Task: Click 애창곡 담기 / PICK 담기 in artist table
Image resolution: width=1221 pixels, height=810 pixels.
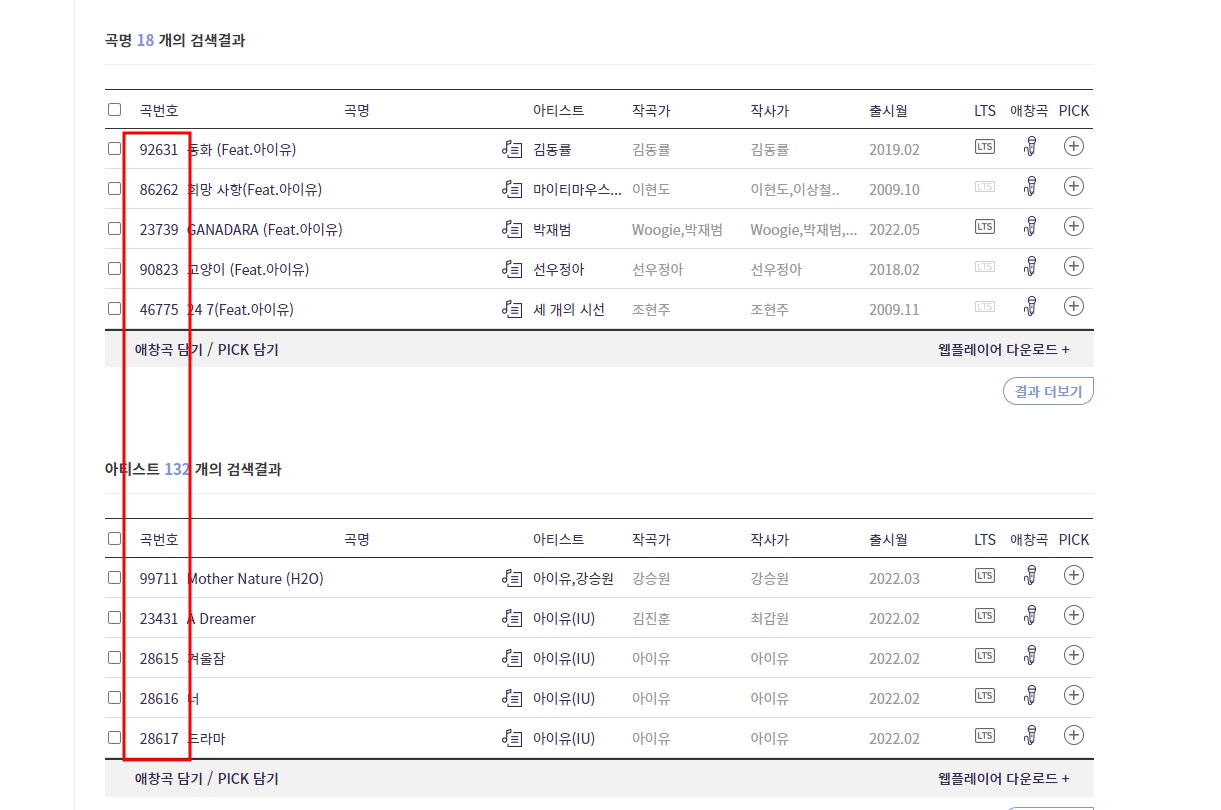Action: [207, 779]
